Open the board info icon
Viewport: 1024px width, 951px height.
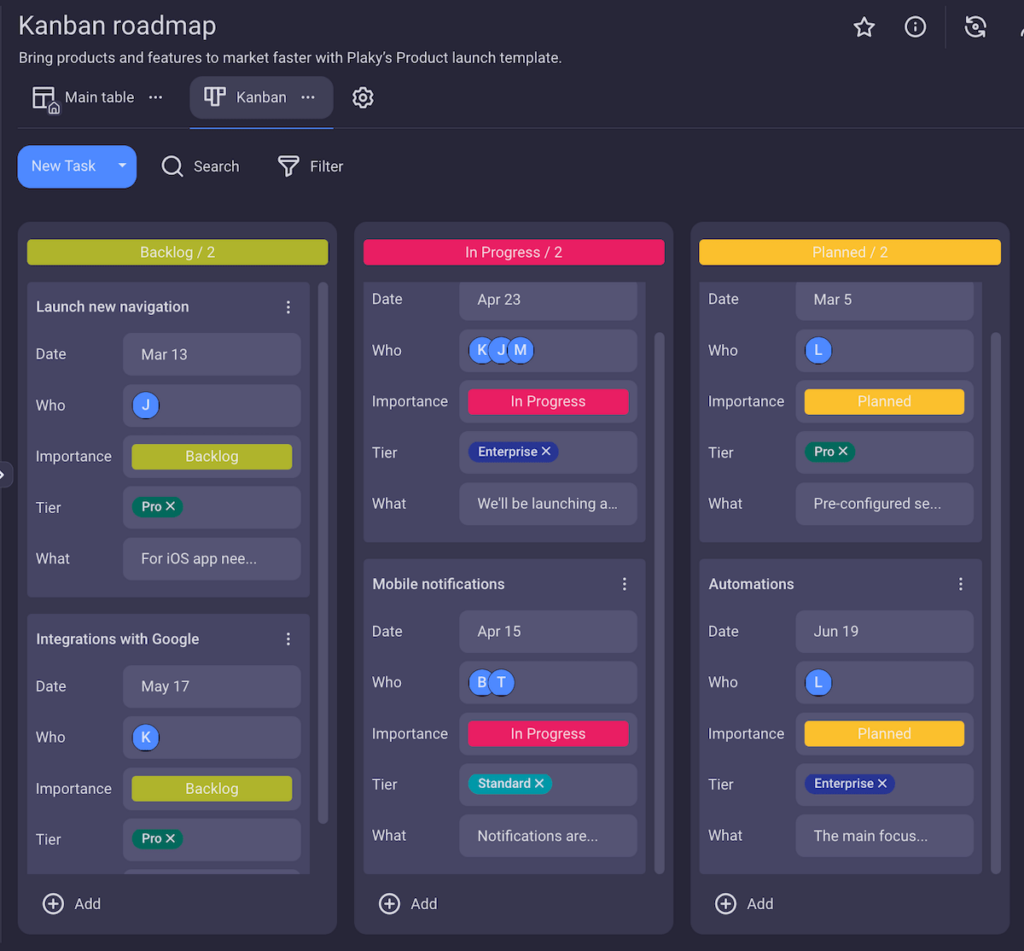pos(915,27)
